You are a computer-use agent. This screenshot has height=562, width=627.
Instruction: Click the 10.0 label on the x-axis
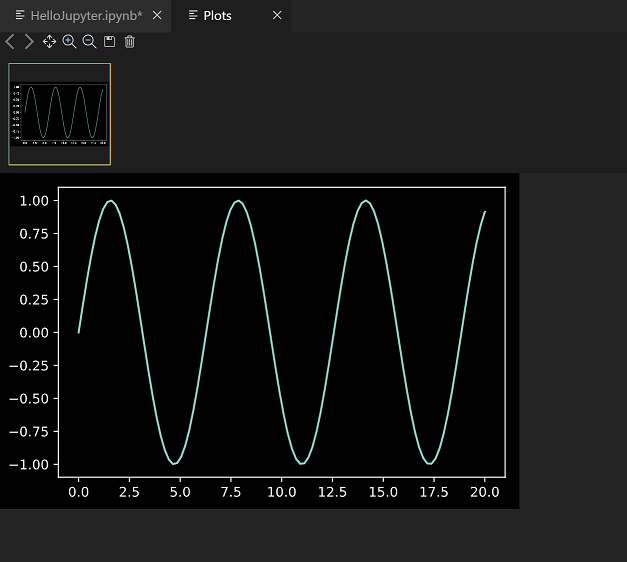tap(282, 493)
